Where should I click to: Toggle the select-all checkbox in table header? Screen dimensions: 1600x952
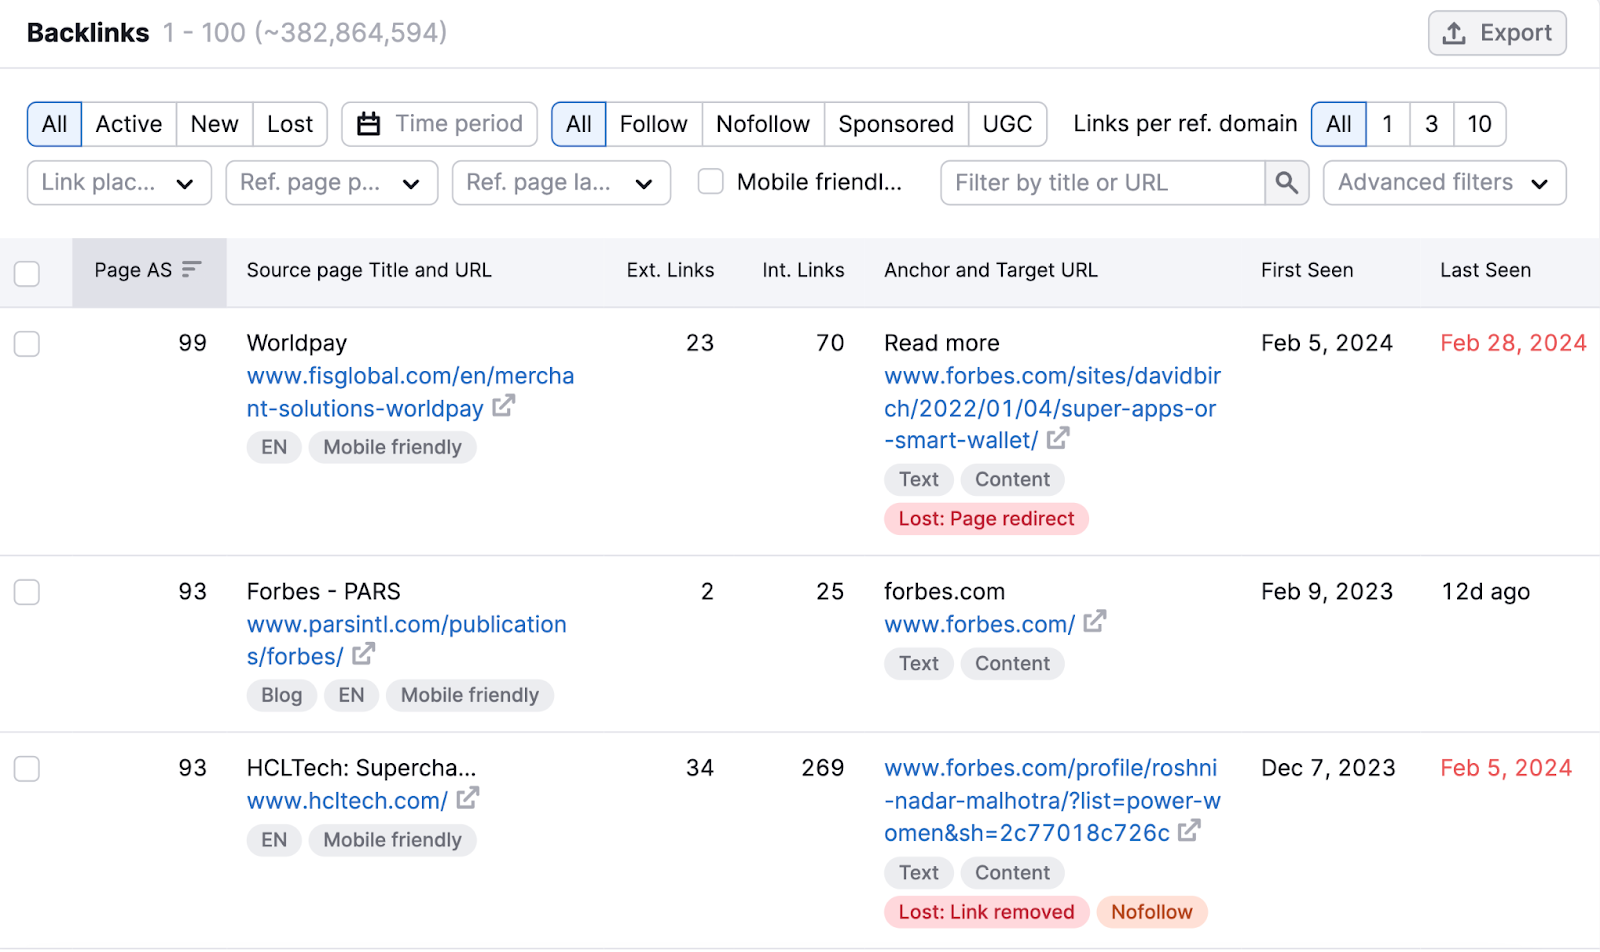tap(27, 274)
